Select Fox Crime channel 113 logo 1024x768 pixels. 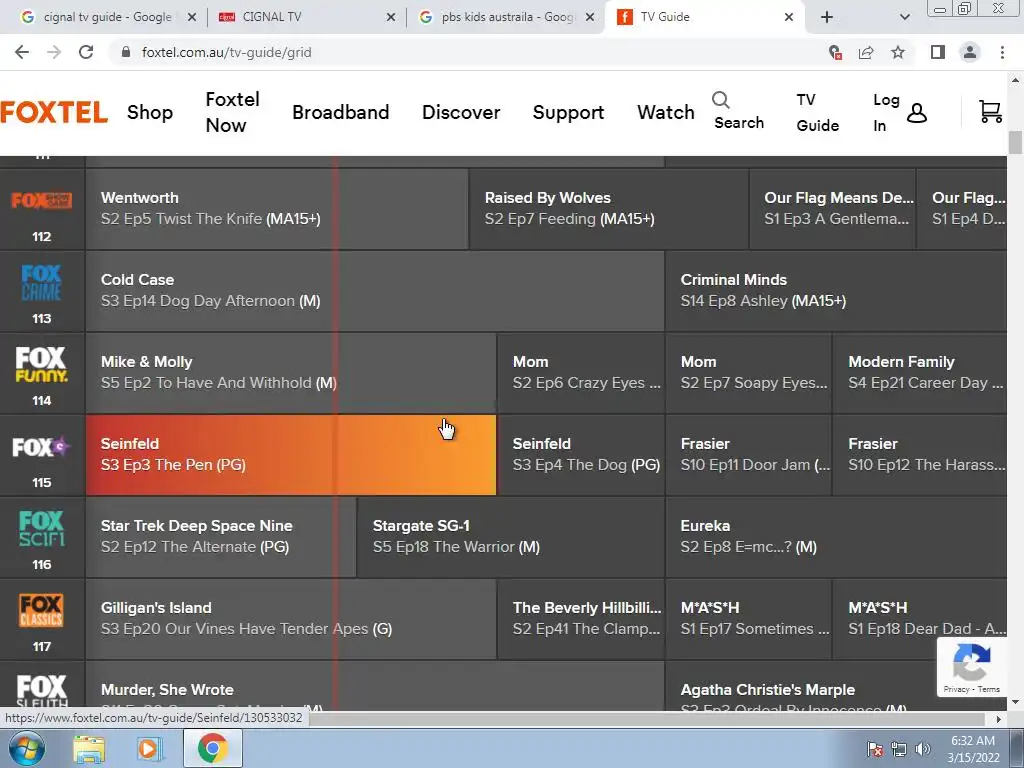click(42, 282)
